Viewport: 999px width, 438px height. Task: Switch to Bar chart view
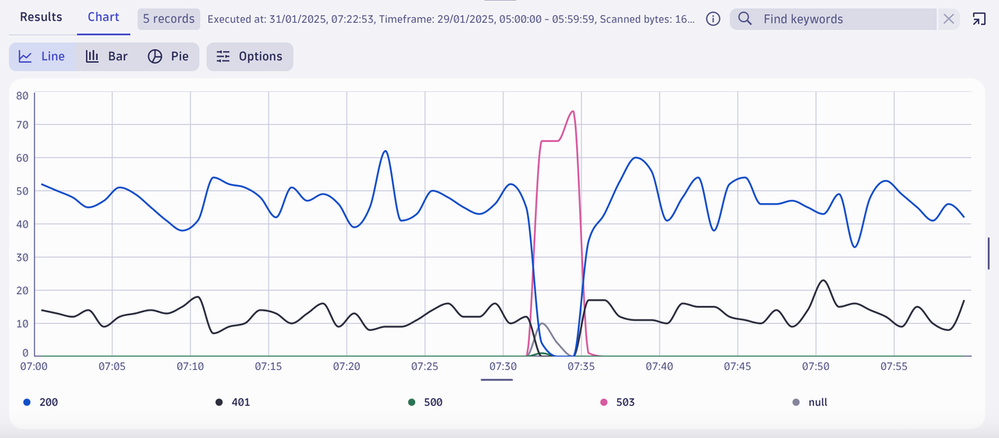click(106, 57)
